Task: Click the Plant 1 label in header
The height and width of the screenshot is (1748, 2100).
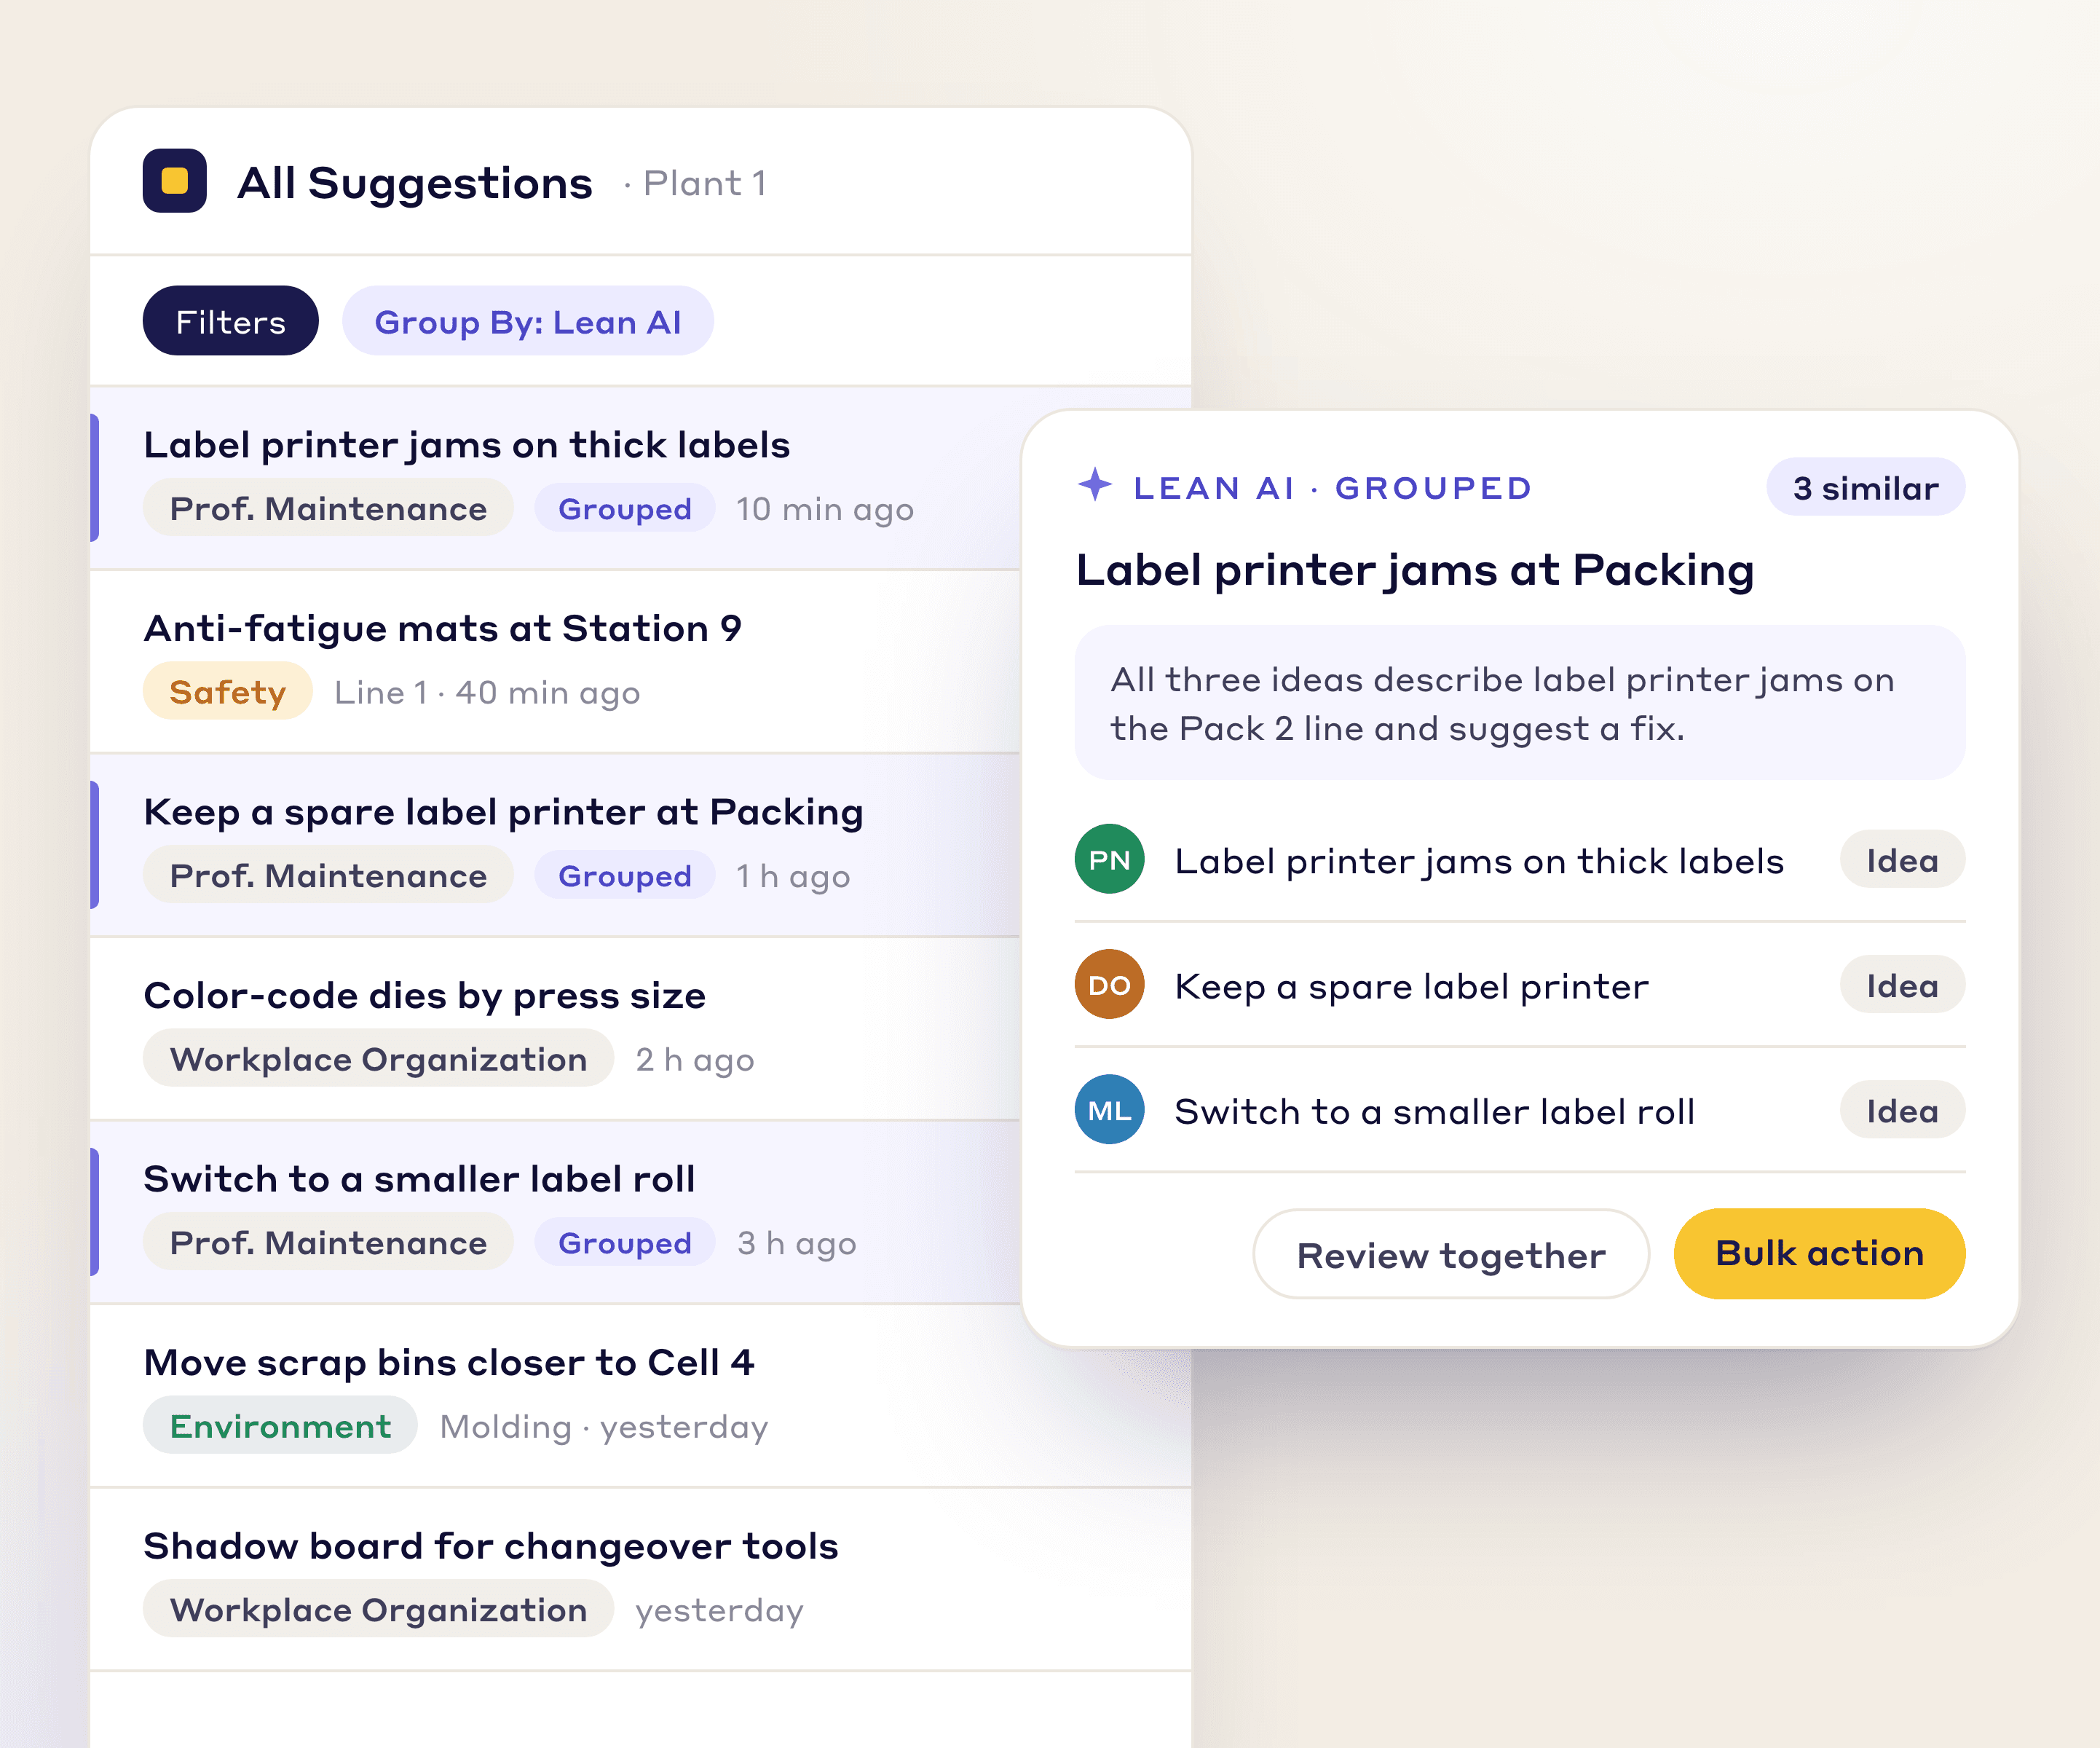Action: [x=705, y=184]
